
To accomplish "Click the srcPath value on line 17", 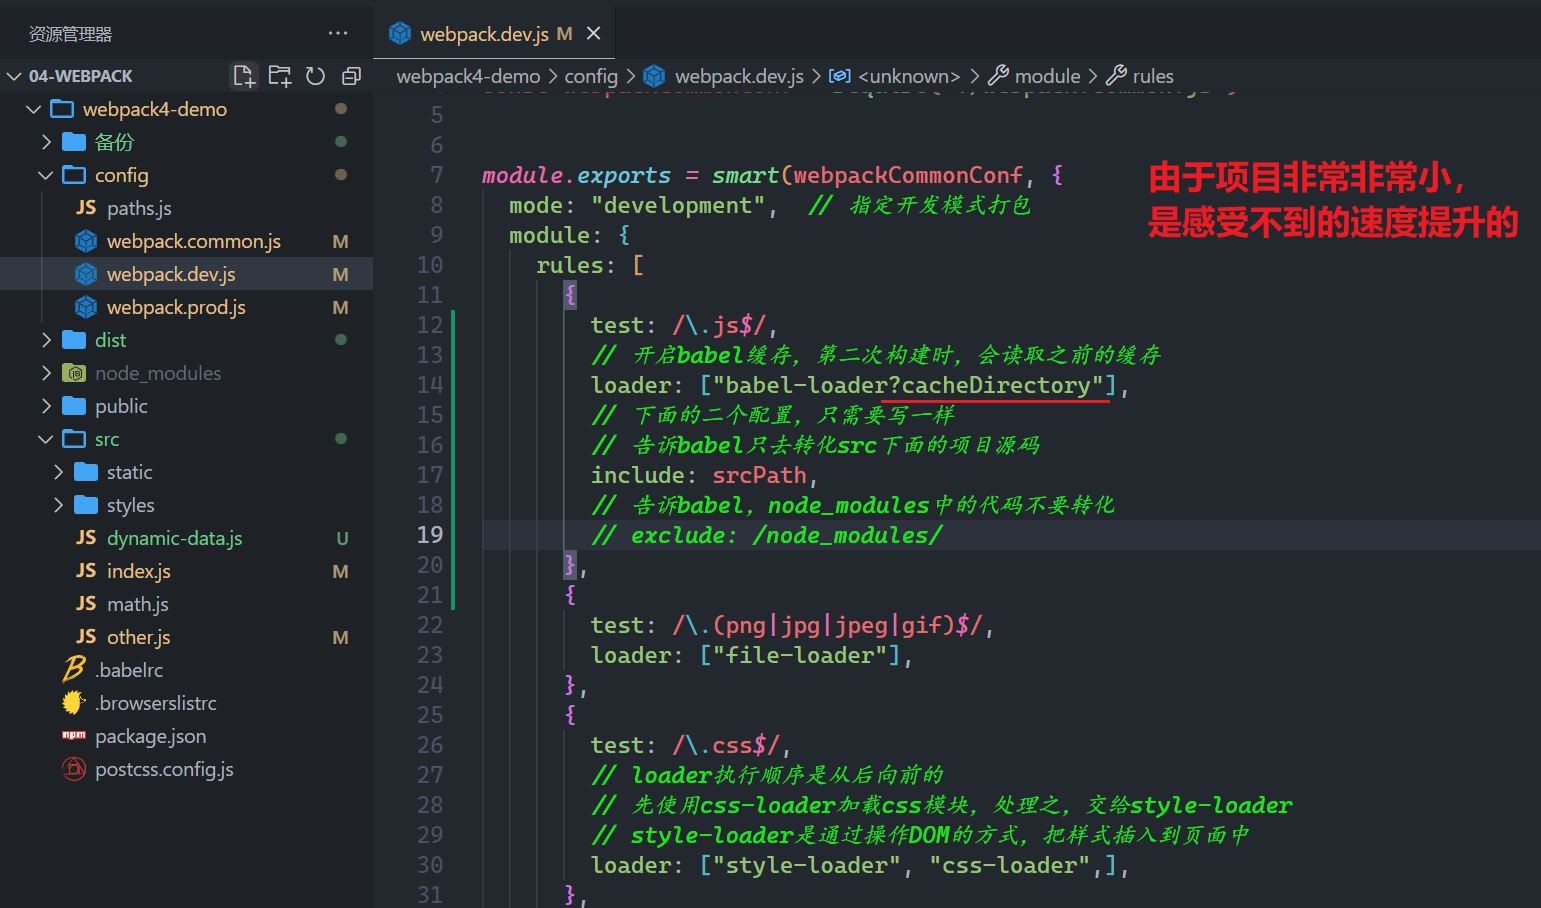I will pos(759,475).
